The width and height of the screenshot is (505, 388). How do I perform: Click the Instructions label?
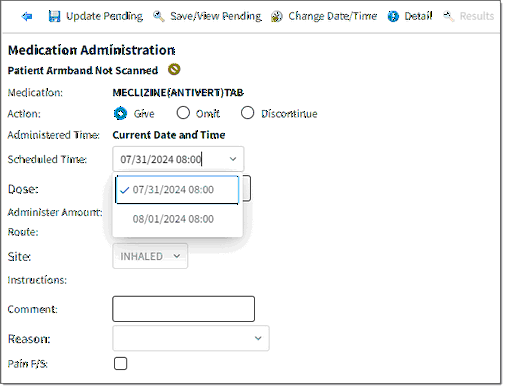pyautogui.click(x=37, y=280)
